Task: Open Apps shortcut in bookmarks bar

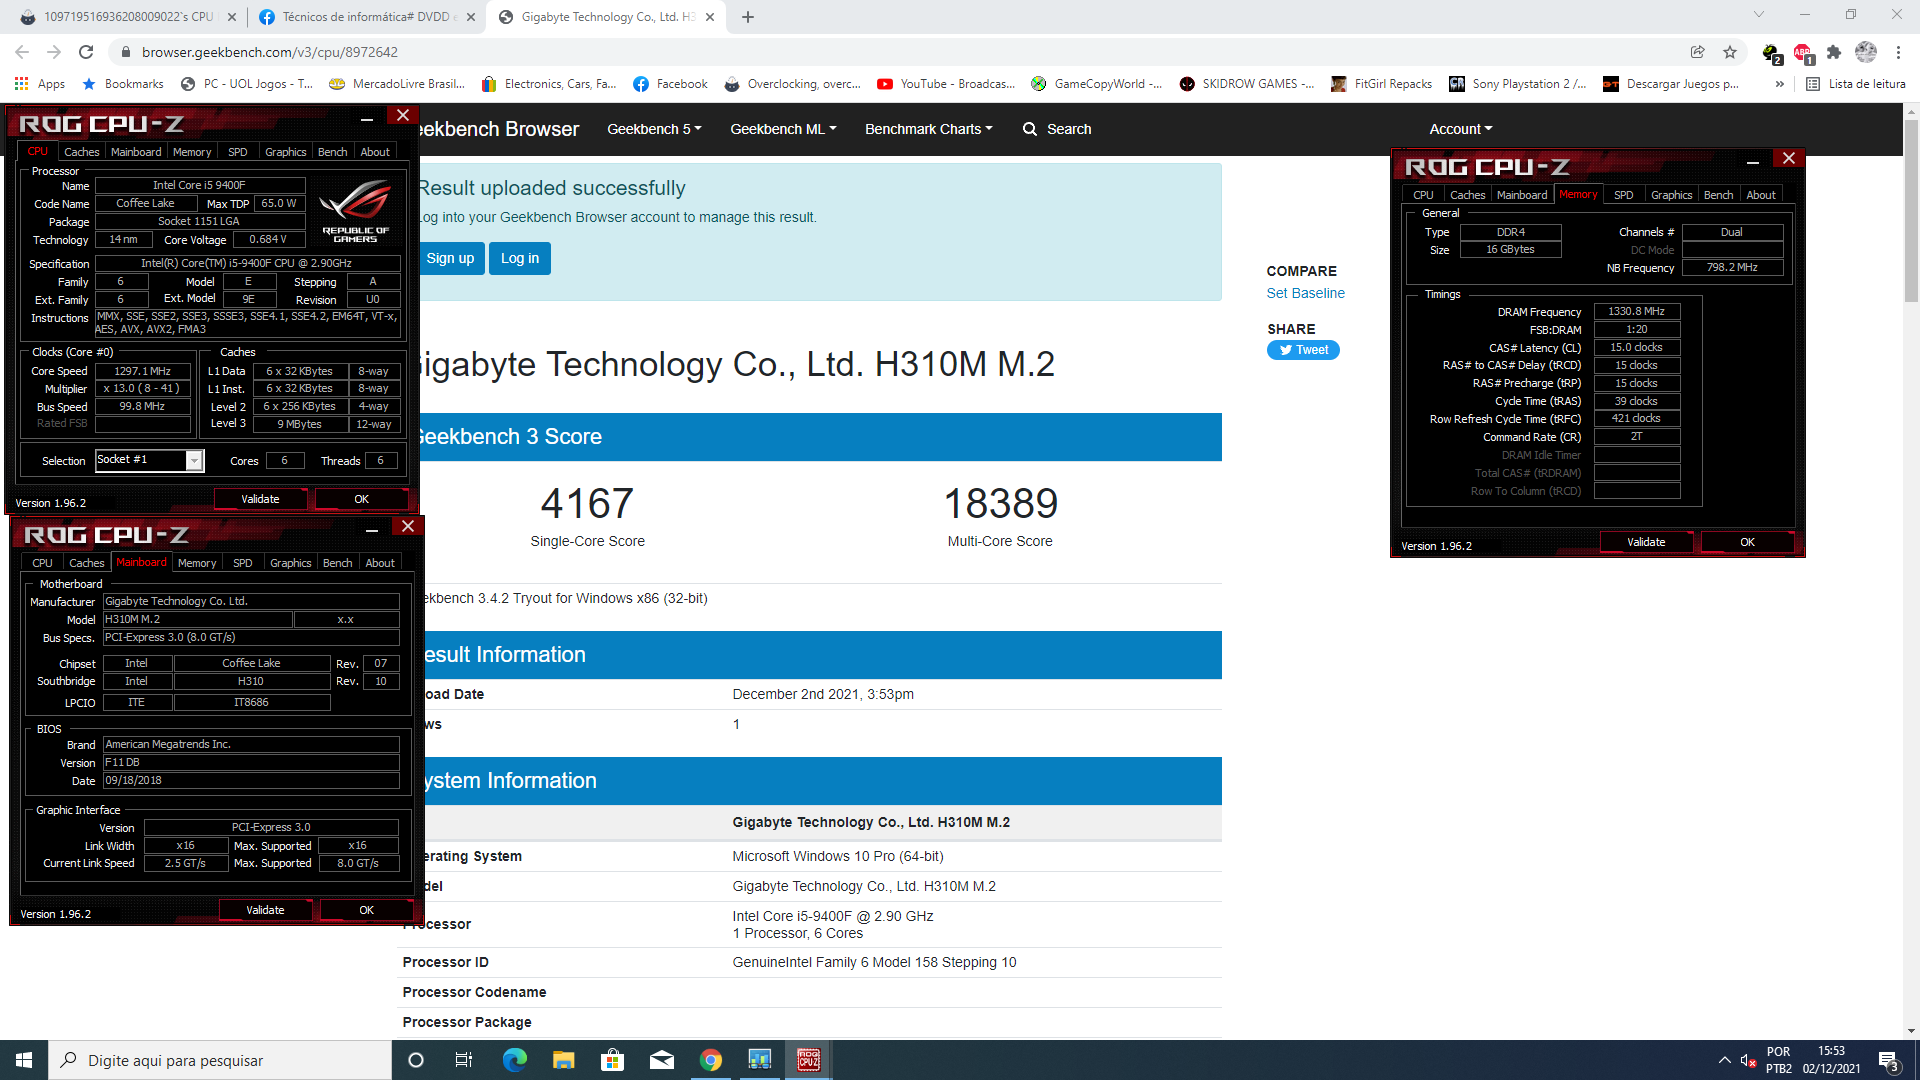Action: pos(40,84)
